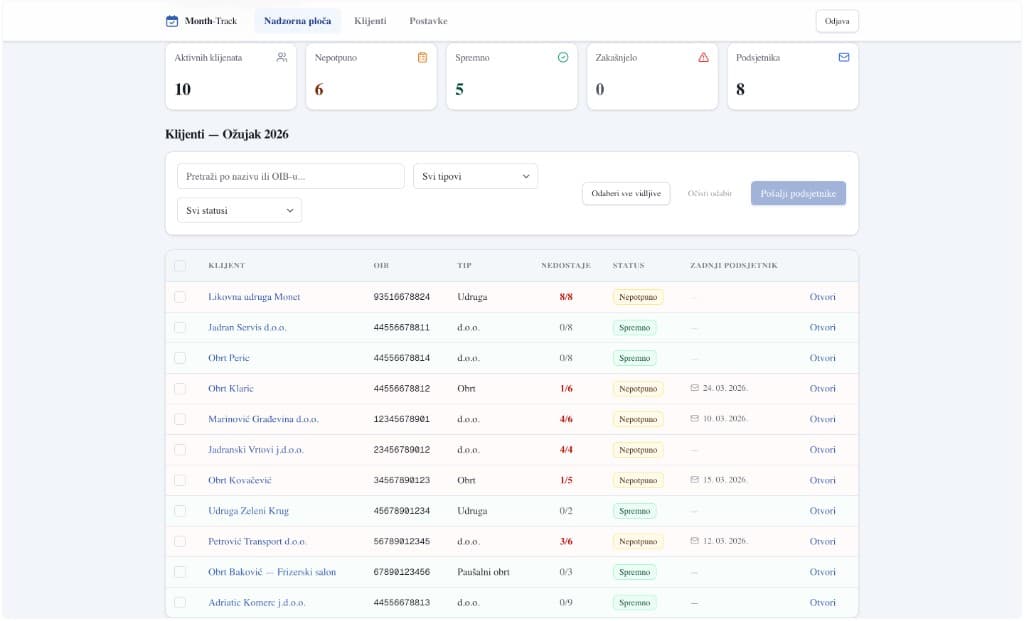The image size is (1024, 621).
Task: Open Jadran Servis via its Otvori link
Action: point(822,327)
